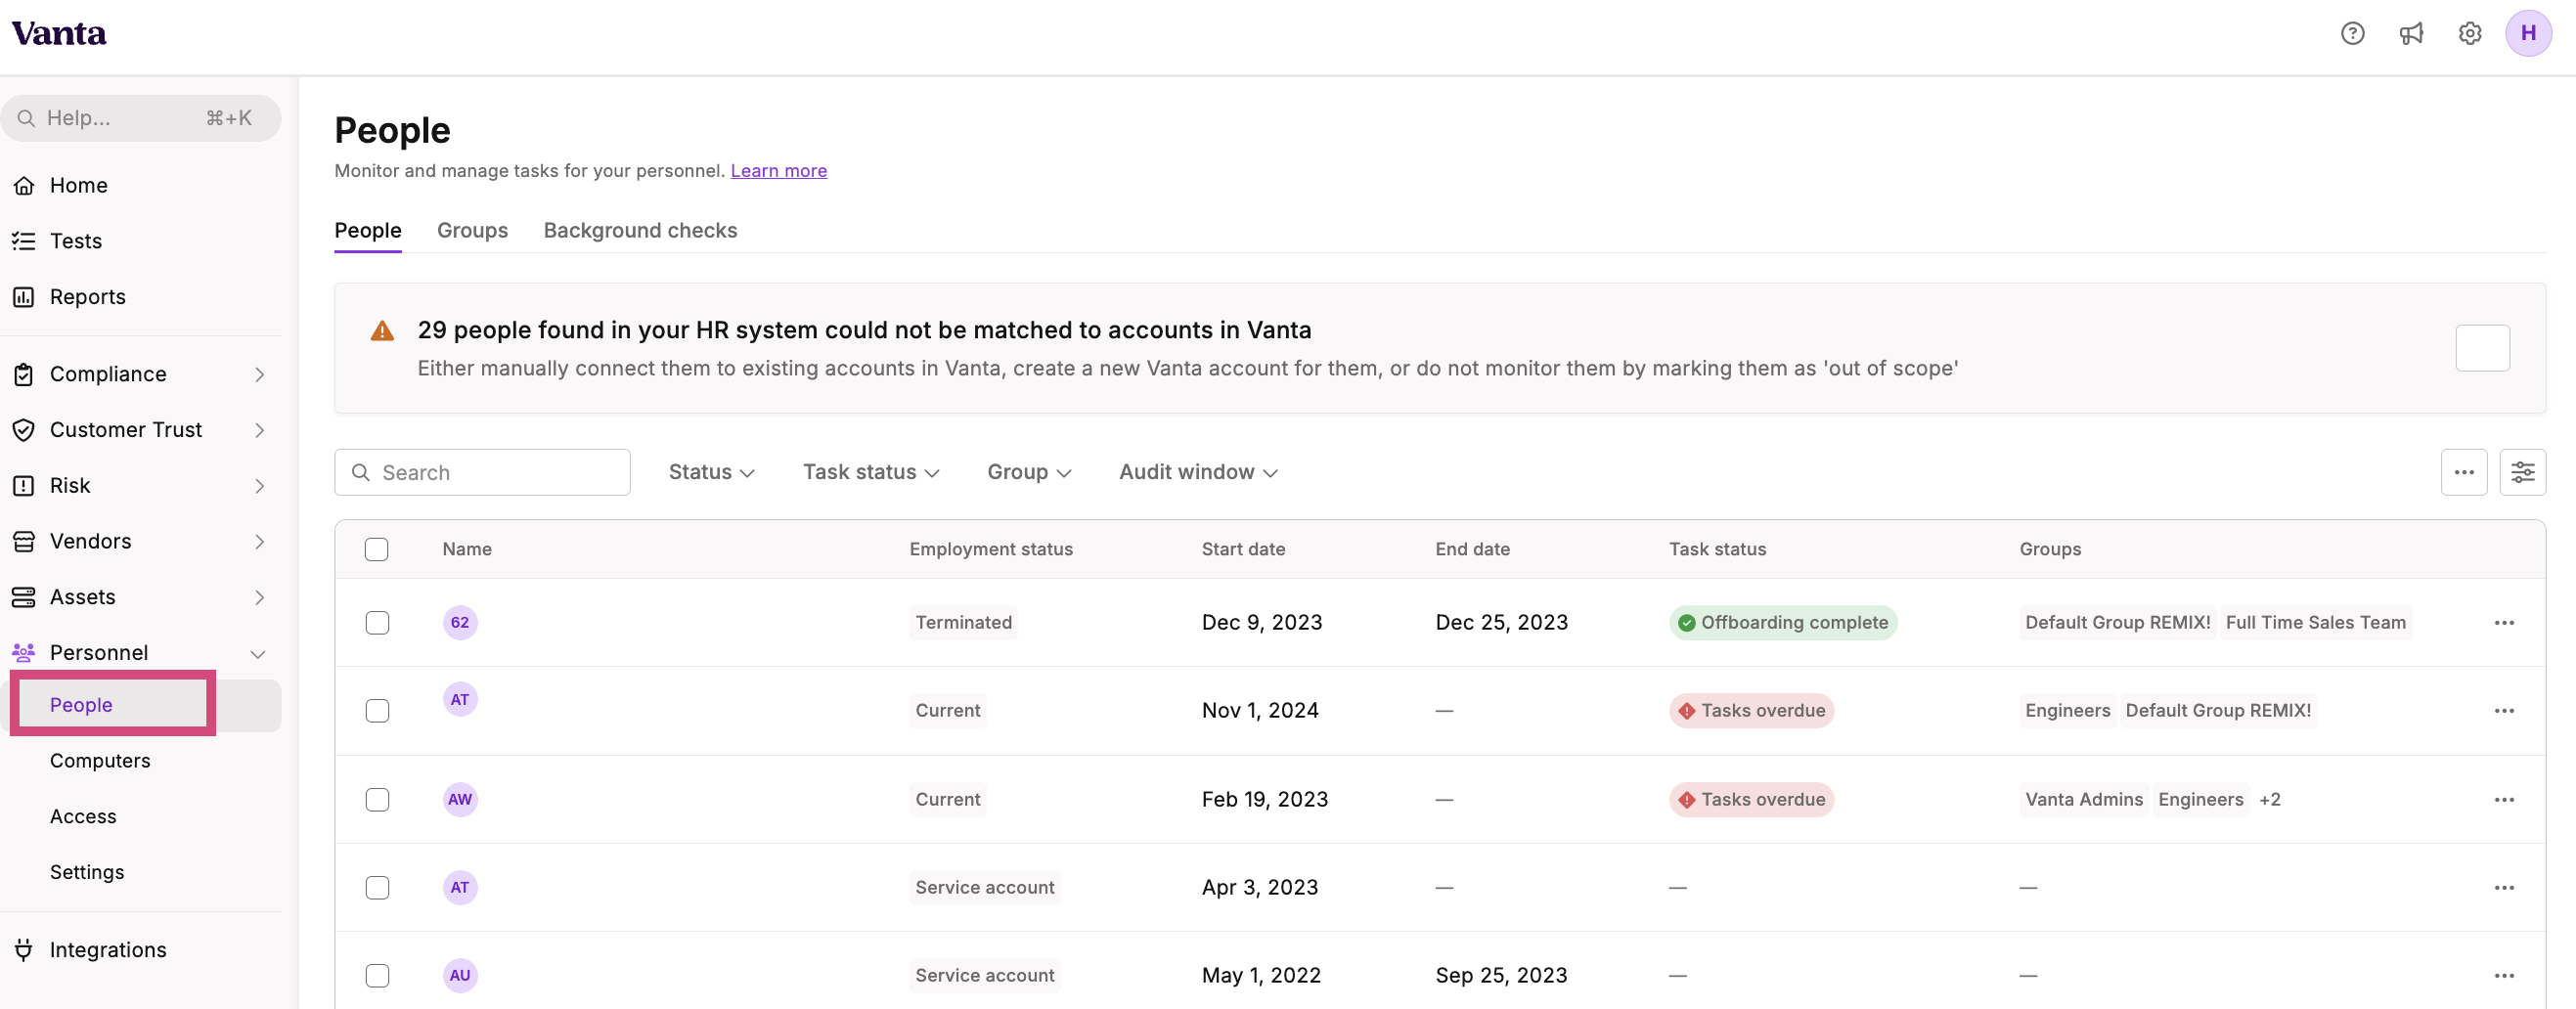Focus the people Search field
2576x1009 pixels.
pyautogui.click(x=482, y=472)
